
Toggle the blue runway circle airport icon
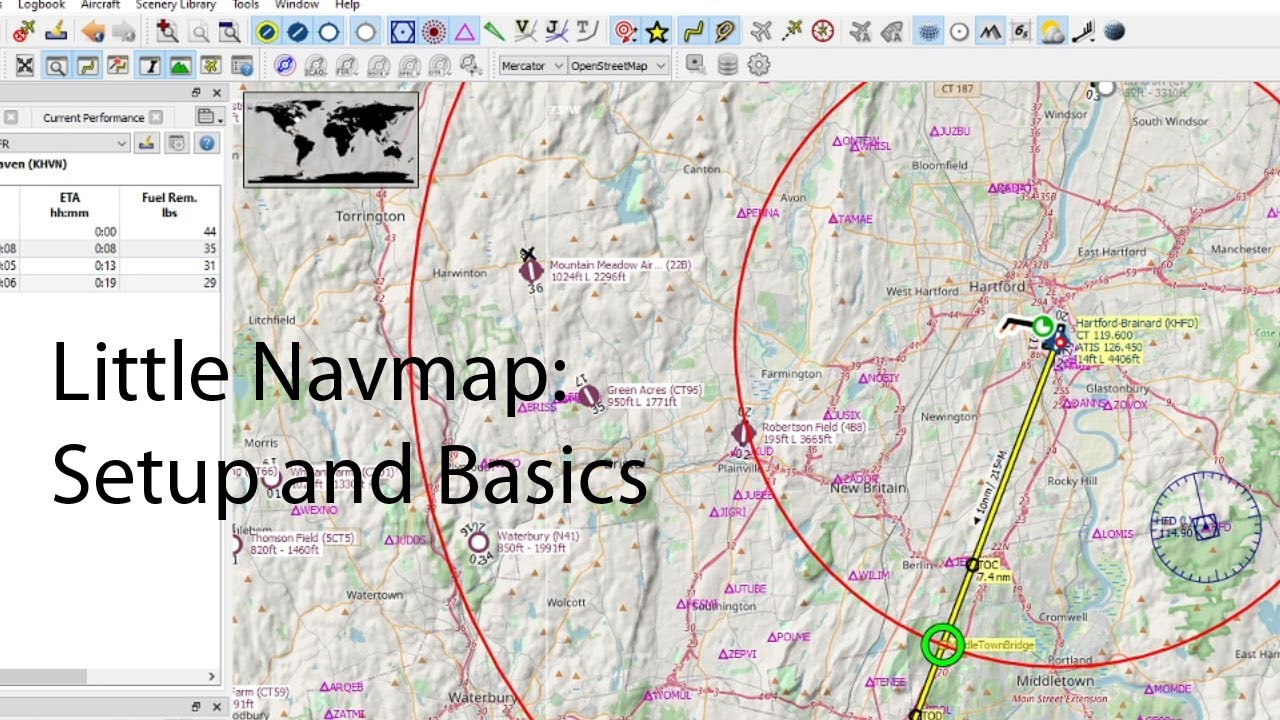pyautogui.click(x=297, y=32)
